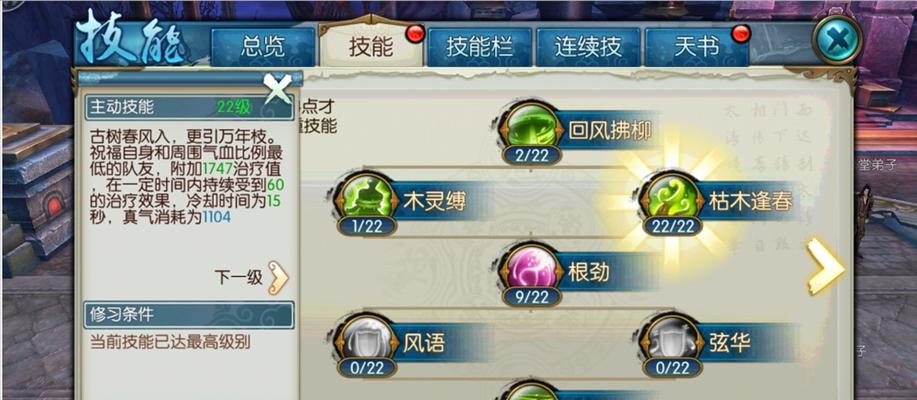917x400 pixels.
Task: Click the 枯木逢春 skill name label
Action: [x=750, y=201]
